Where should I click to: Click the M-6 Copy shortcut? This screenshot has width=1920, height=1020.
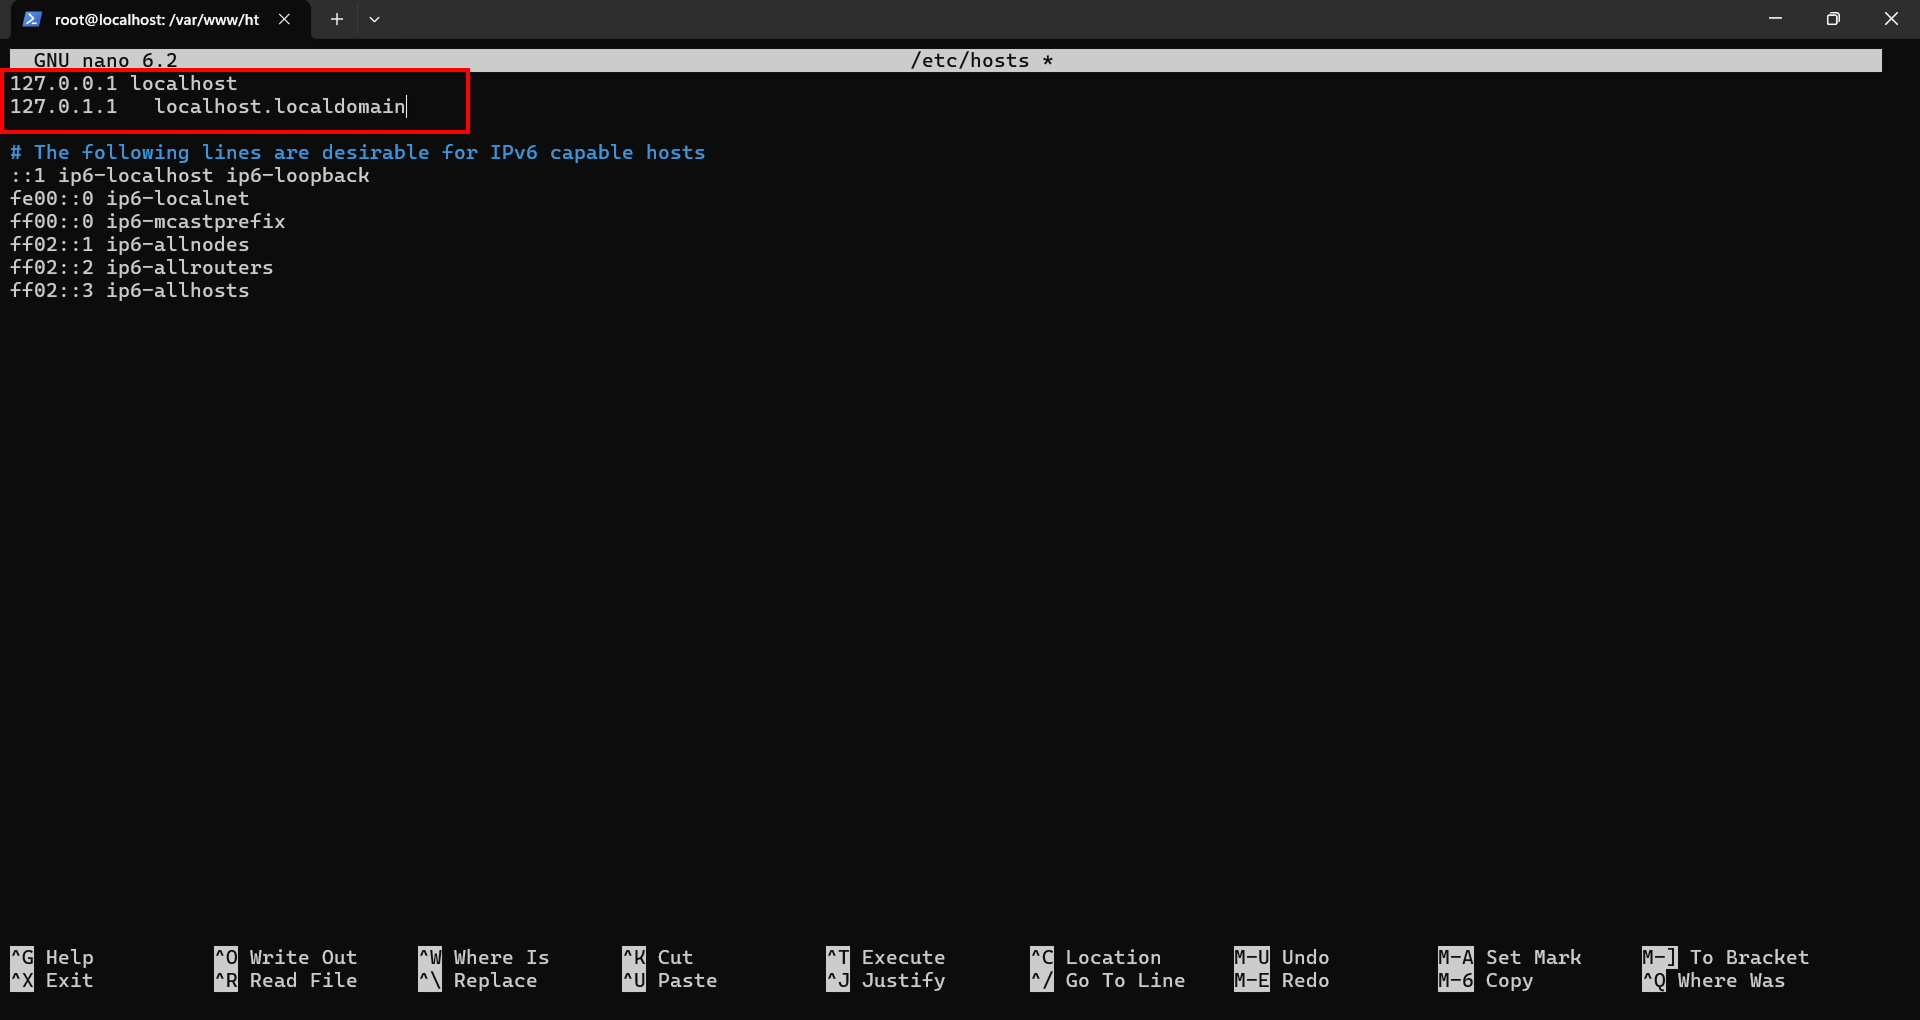click(x=1486, y=980)
